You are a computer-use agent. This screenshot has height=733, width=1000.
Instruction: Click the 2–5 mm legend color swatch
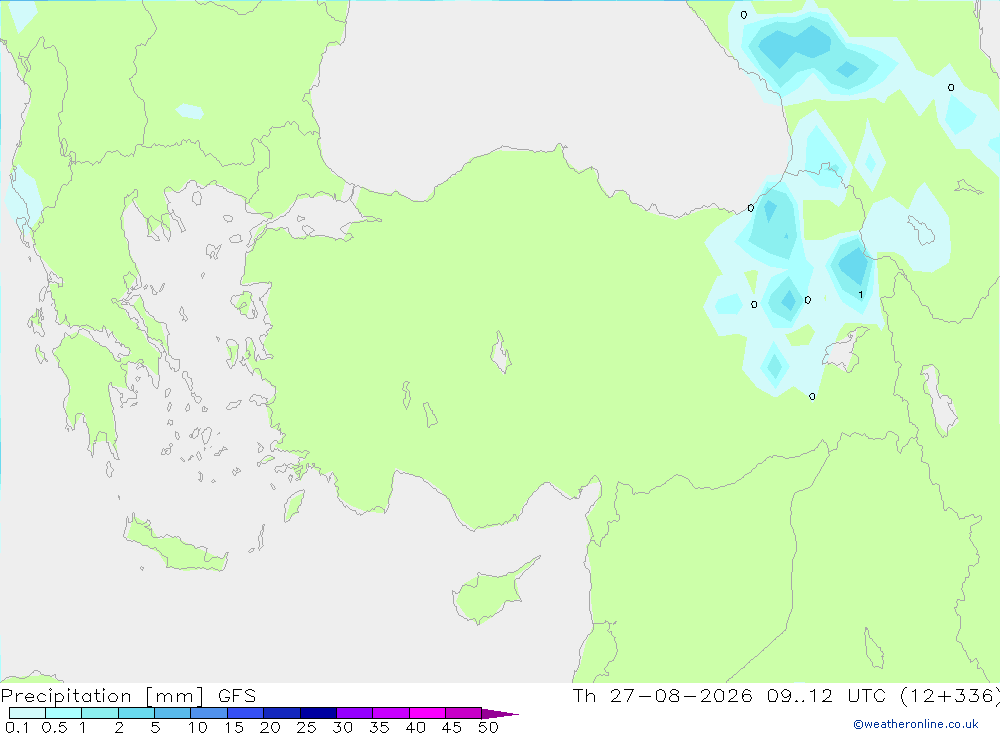pyautogui.click(x=136, y=713)
